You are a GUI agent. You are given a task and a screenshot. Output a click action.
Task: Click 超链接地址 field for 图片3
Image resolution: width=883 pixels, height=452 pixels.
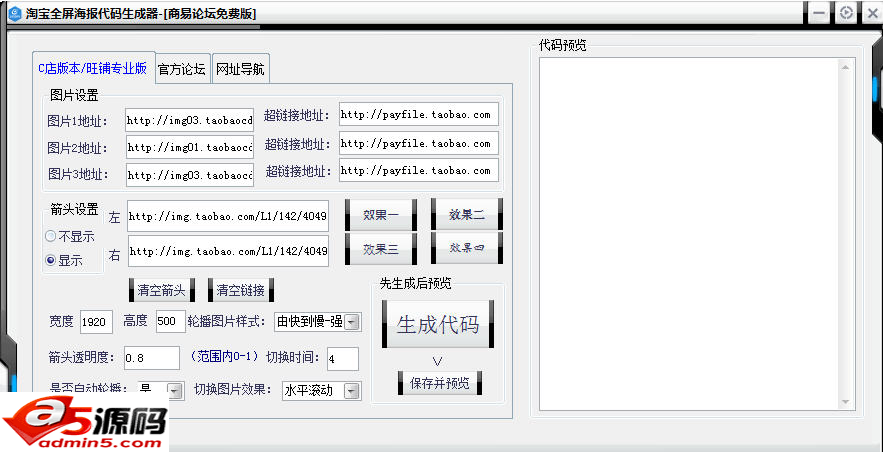point(419,171)
